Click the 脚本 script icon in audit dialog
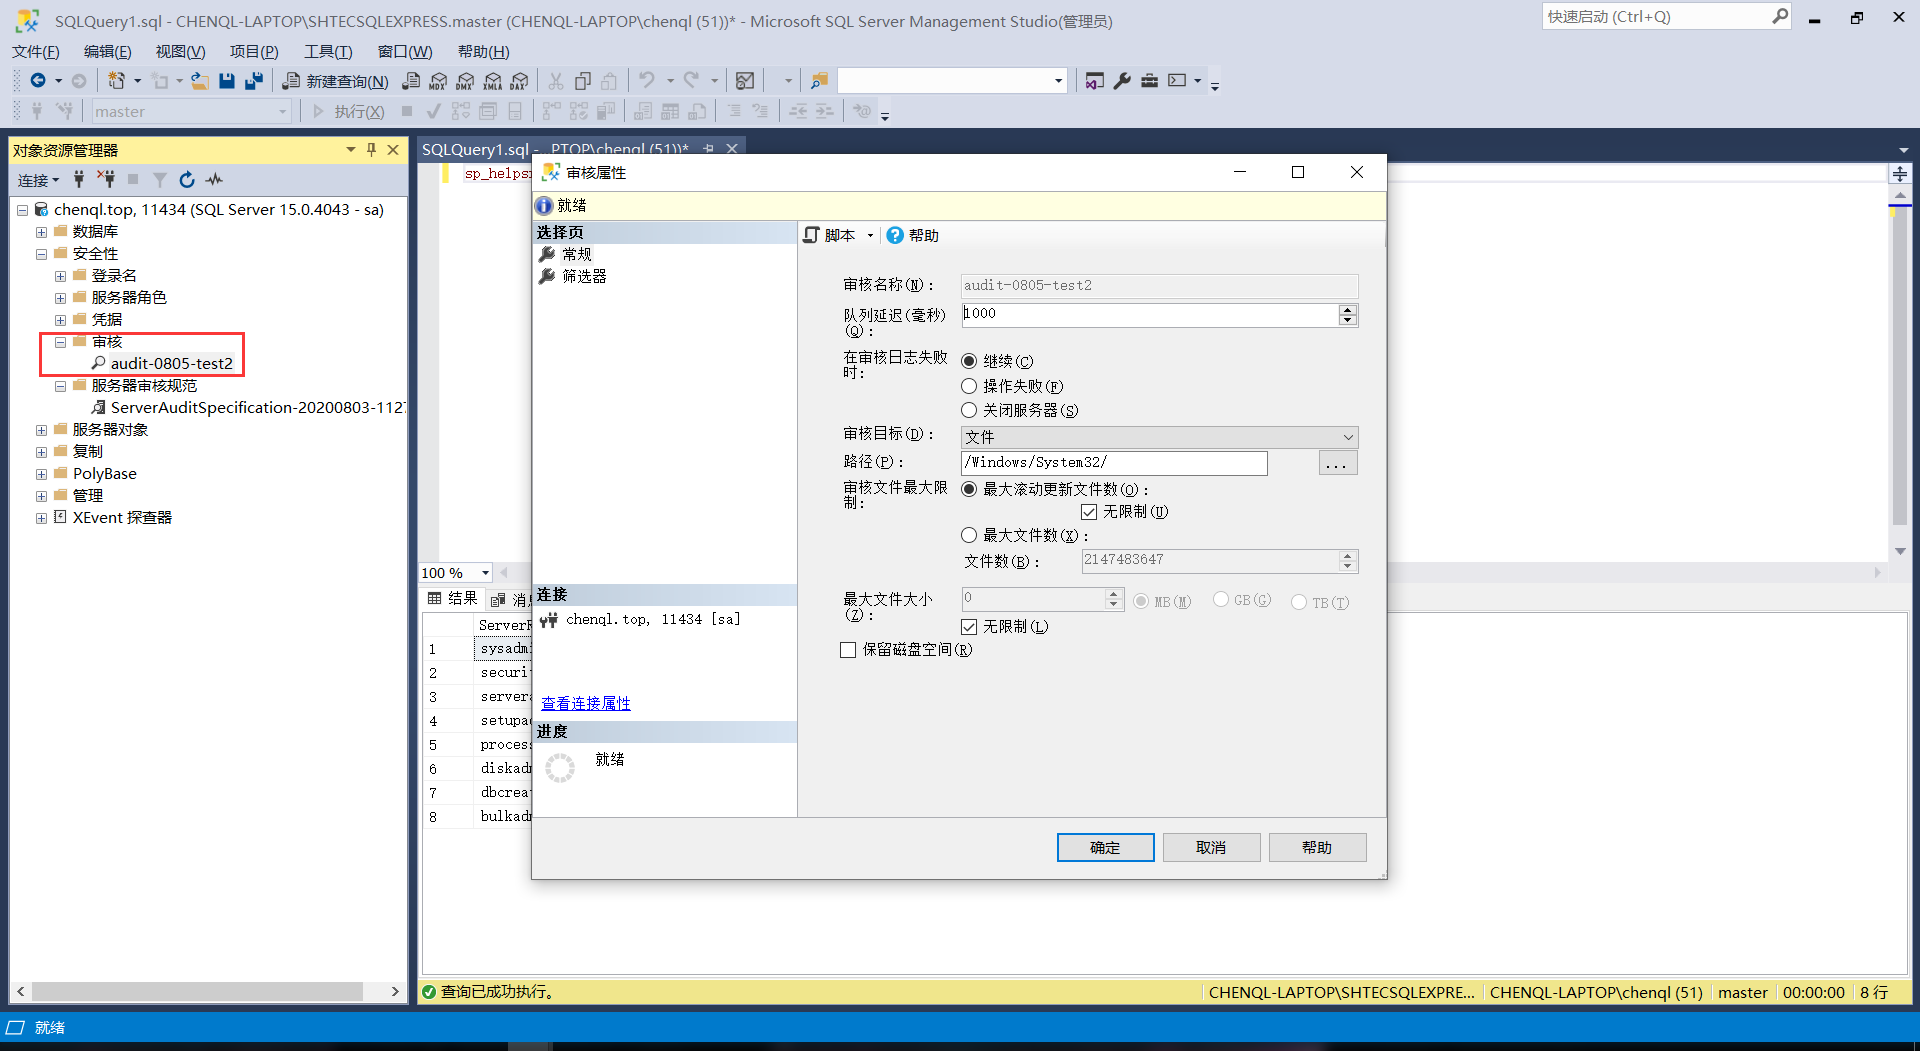This screenshot has width=1920, height=1051. (x=812, y=235)
